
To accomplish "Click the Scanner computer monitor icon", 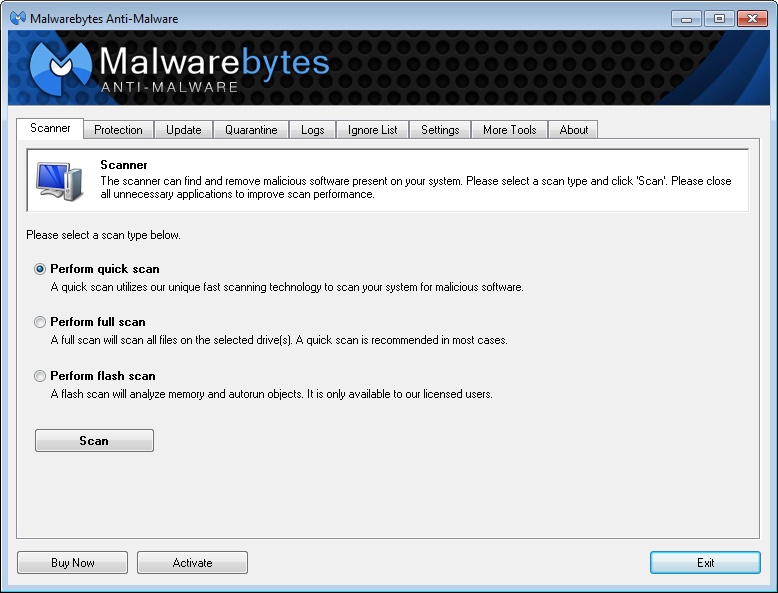I will (56, 179).
